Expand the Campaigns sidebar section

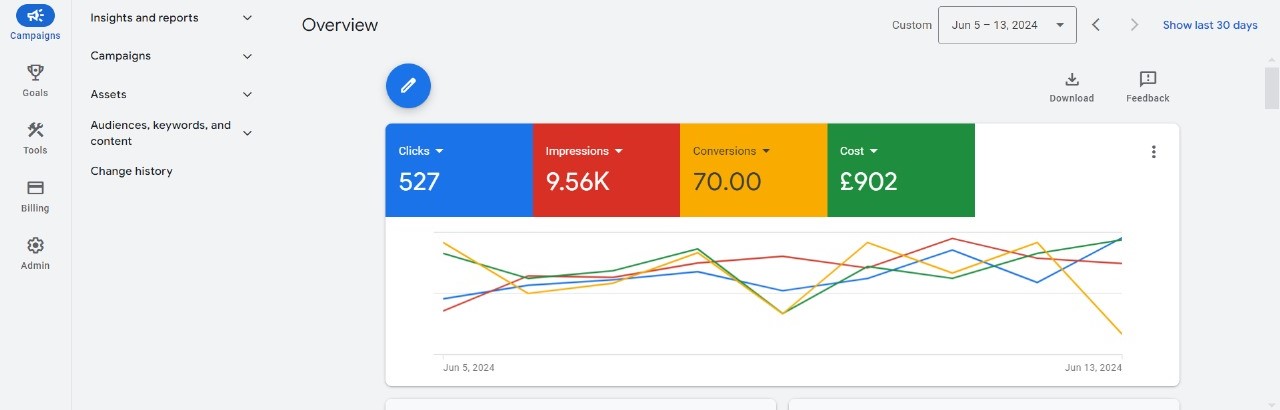[247, 56]
